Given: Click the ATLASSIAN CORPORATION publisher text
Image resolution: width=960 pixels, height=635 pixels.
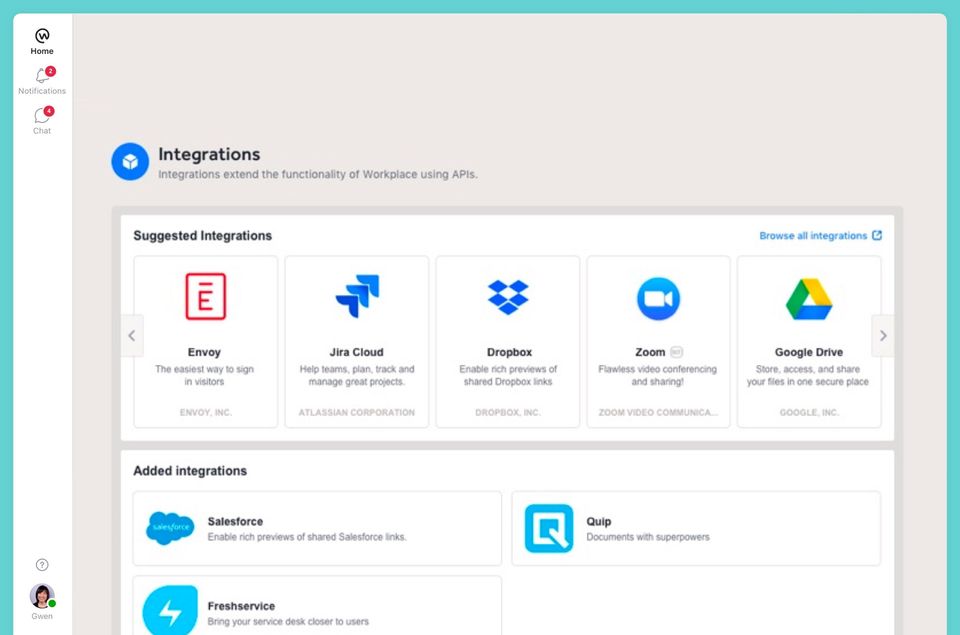Looking at the screenshot, I should [x=357, y=413].
